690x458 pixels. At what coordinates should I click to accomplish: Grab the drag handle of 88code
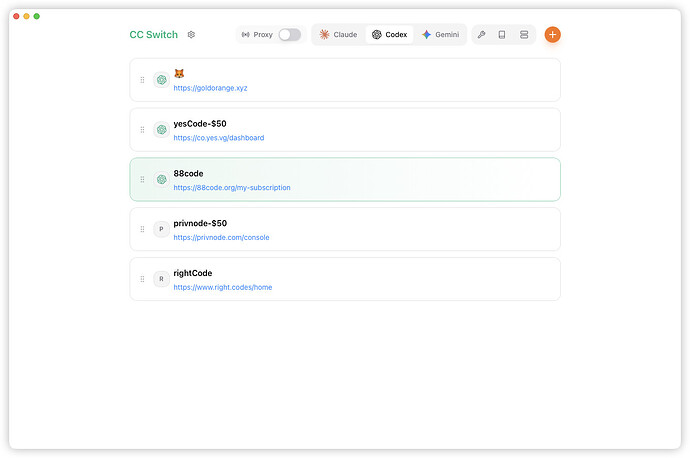142,180
